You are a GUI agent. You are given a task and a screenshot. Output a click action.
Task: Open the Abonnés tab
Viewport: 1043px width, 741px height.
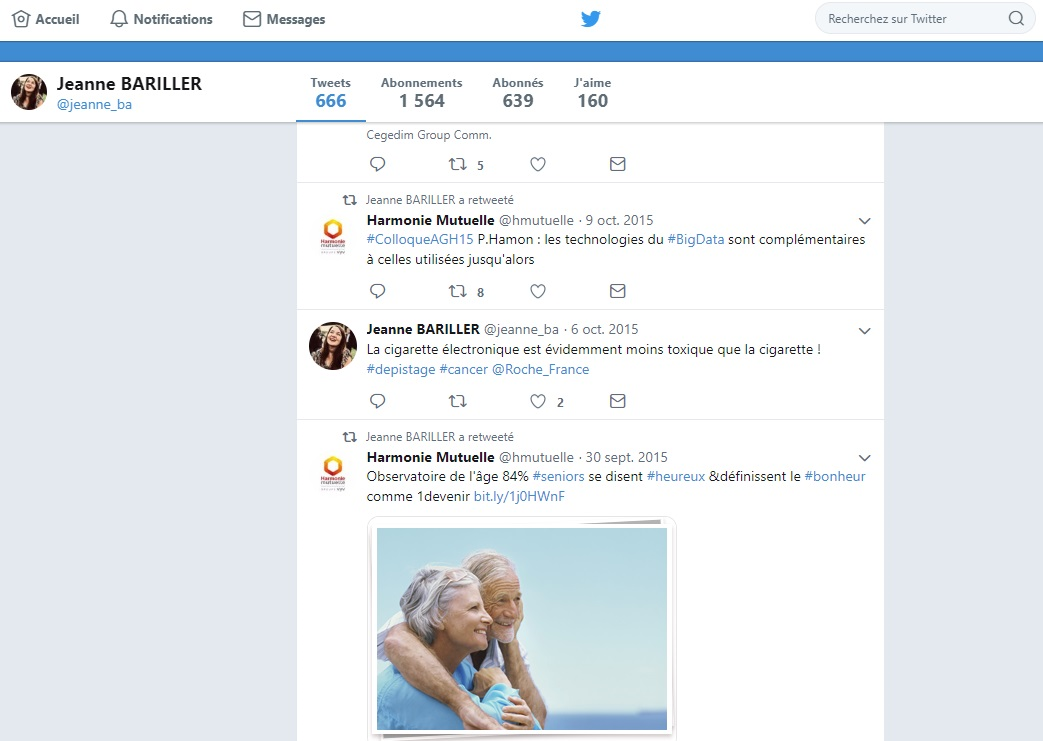[517, 92]
